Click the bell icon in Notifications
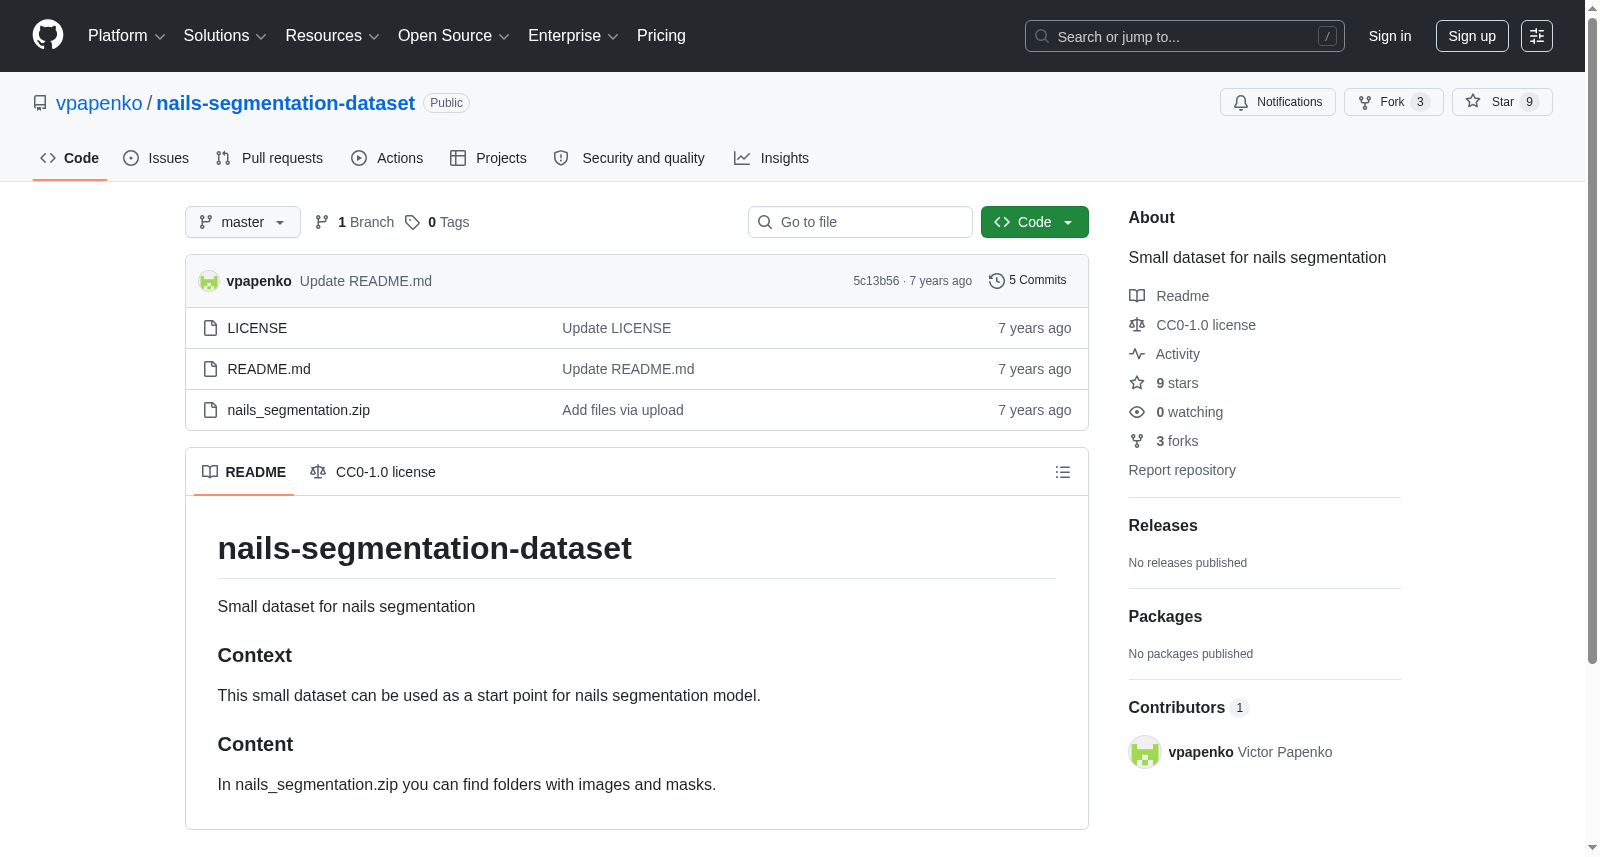 coord(1241,102)
